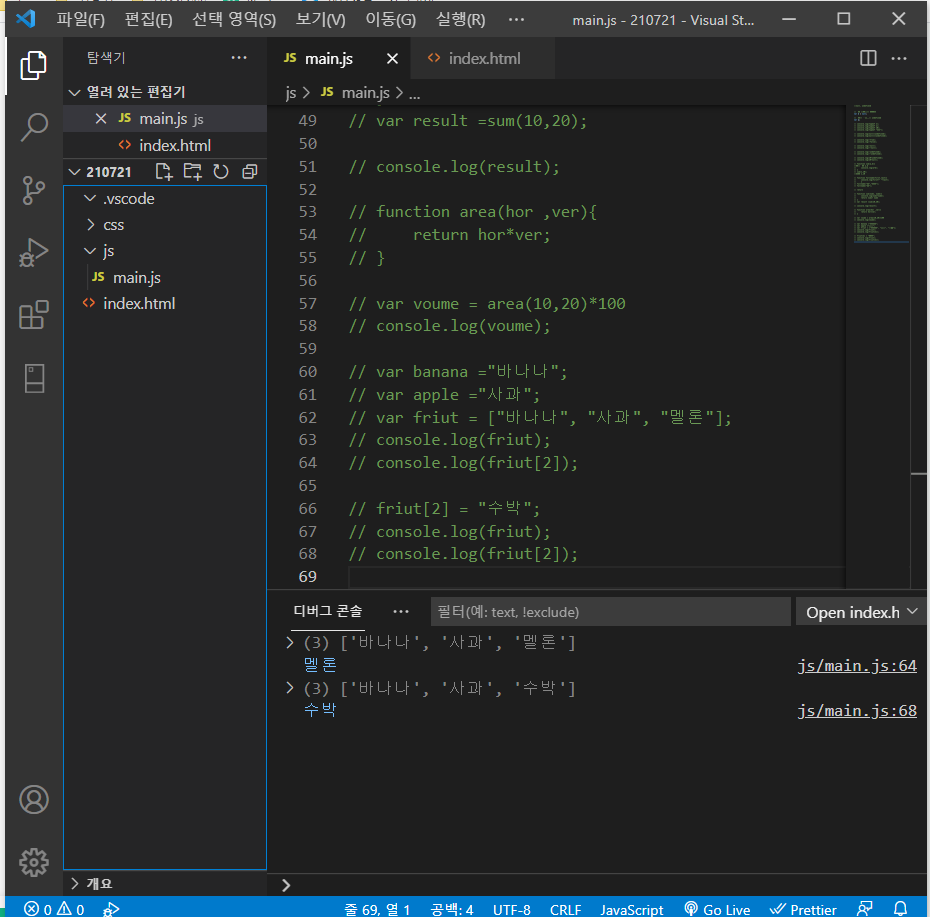
Task: Click Go Live in the status bar
Action: [x=717, y=909]
